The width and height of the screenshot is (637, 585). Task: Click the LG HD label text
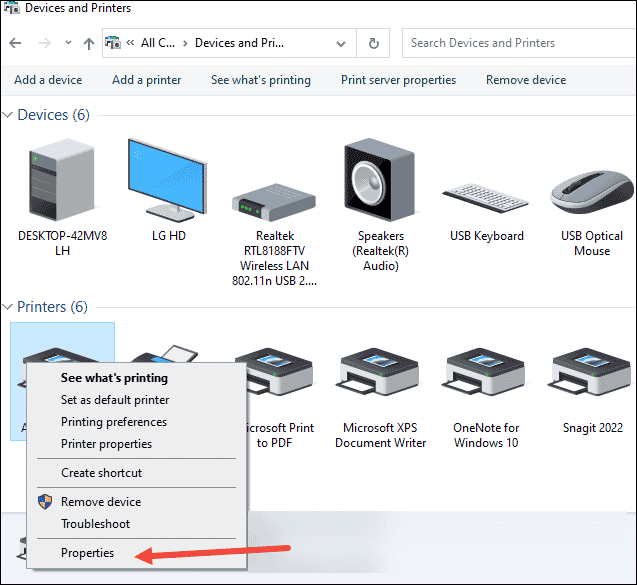(x=169, y=236)
